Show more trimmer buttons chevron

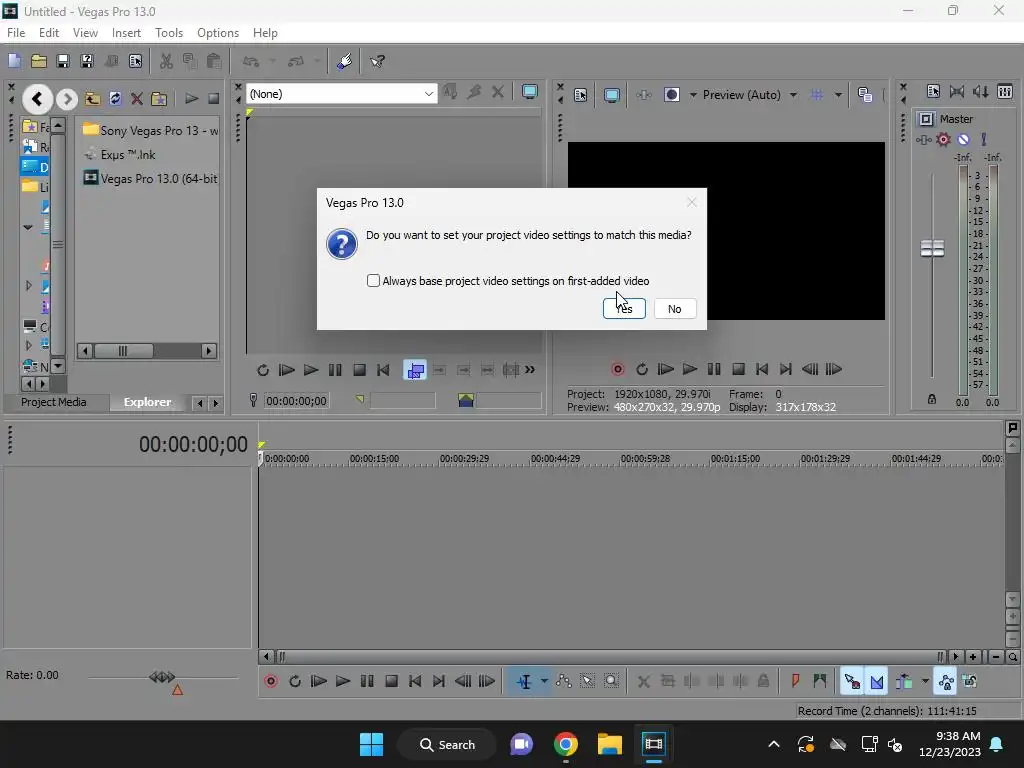530,370
